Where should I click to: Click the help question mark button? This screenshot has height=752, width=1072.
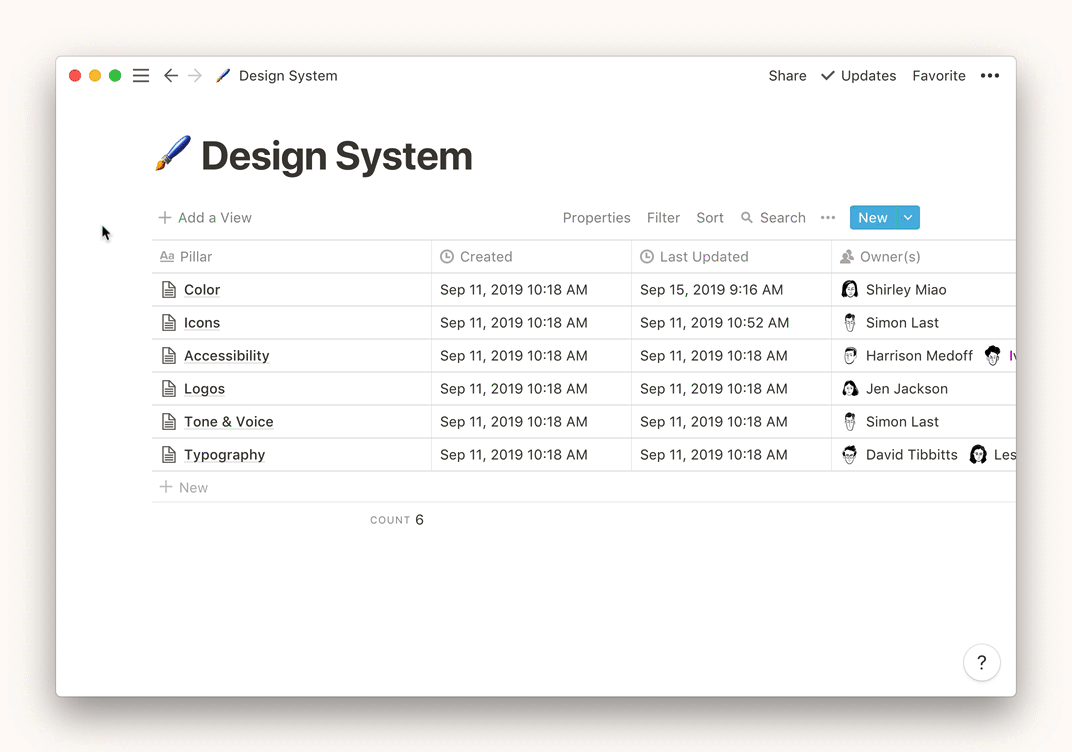pos(981,662)
